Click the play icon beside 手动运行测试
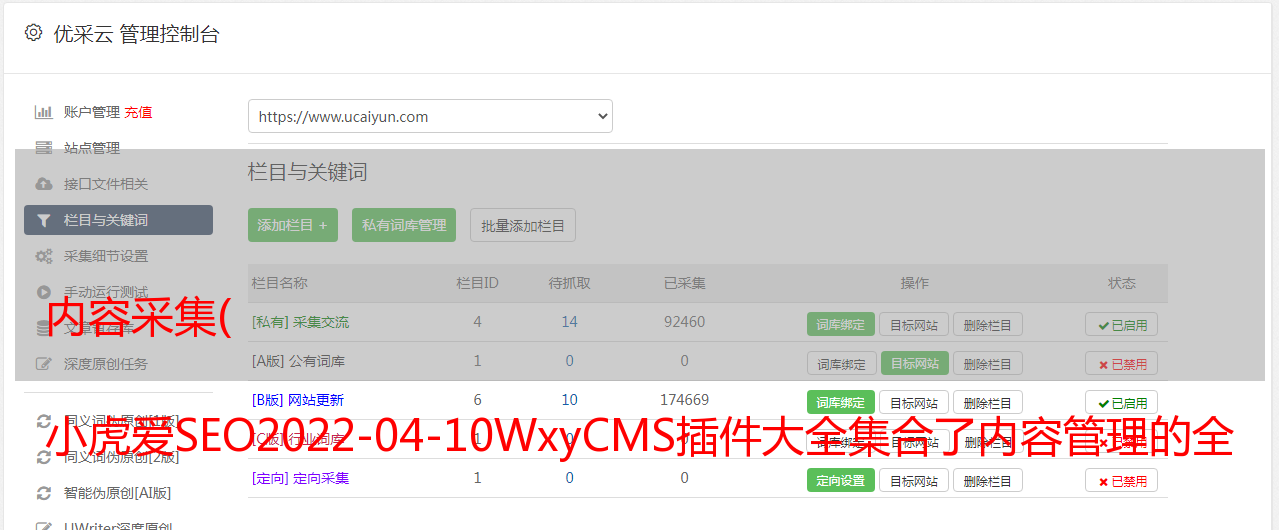This screenshot has height=530, width=1279. point(44,292)
